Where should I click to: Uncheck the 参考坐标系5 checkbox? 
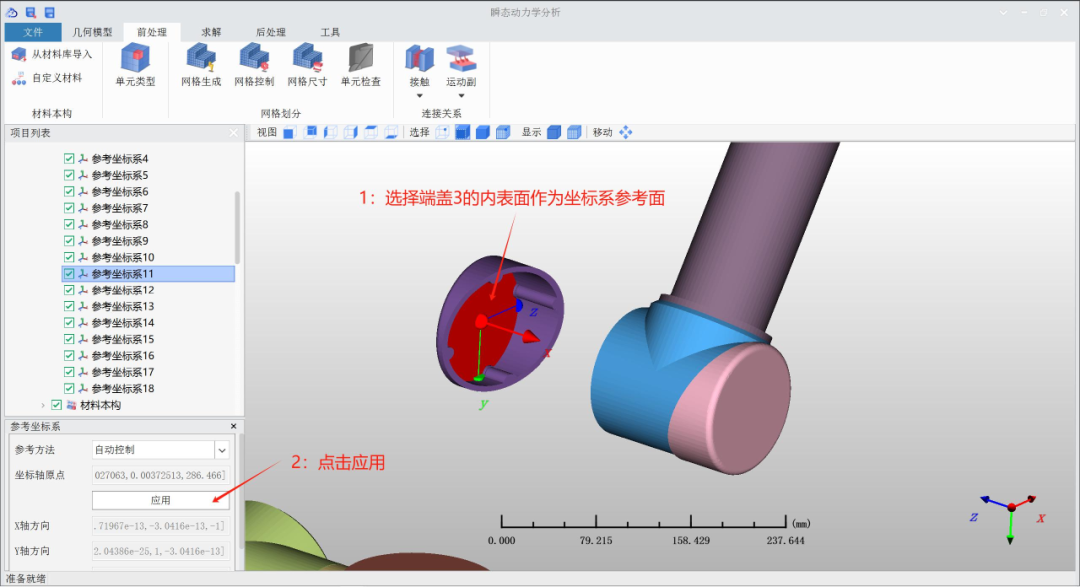[x=69, y=175]
